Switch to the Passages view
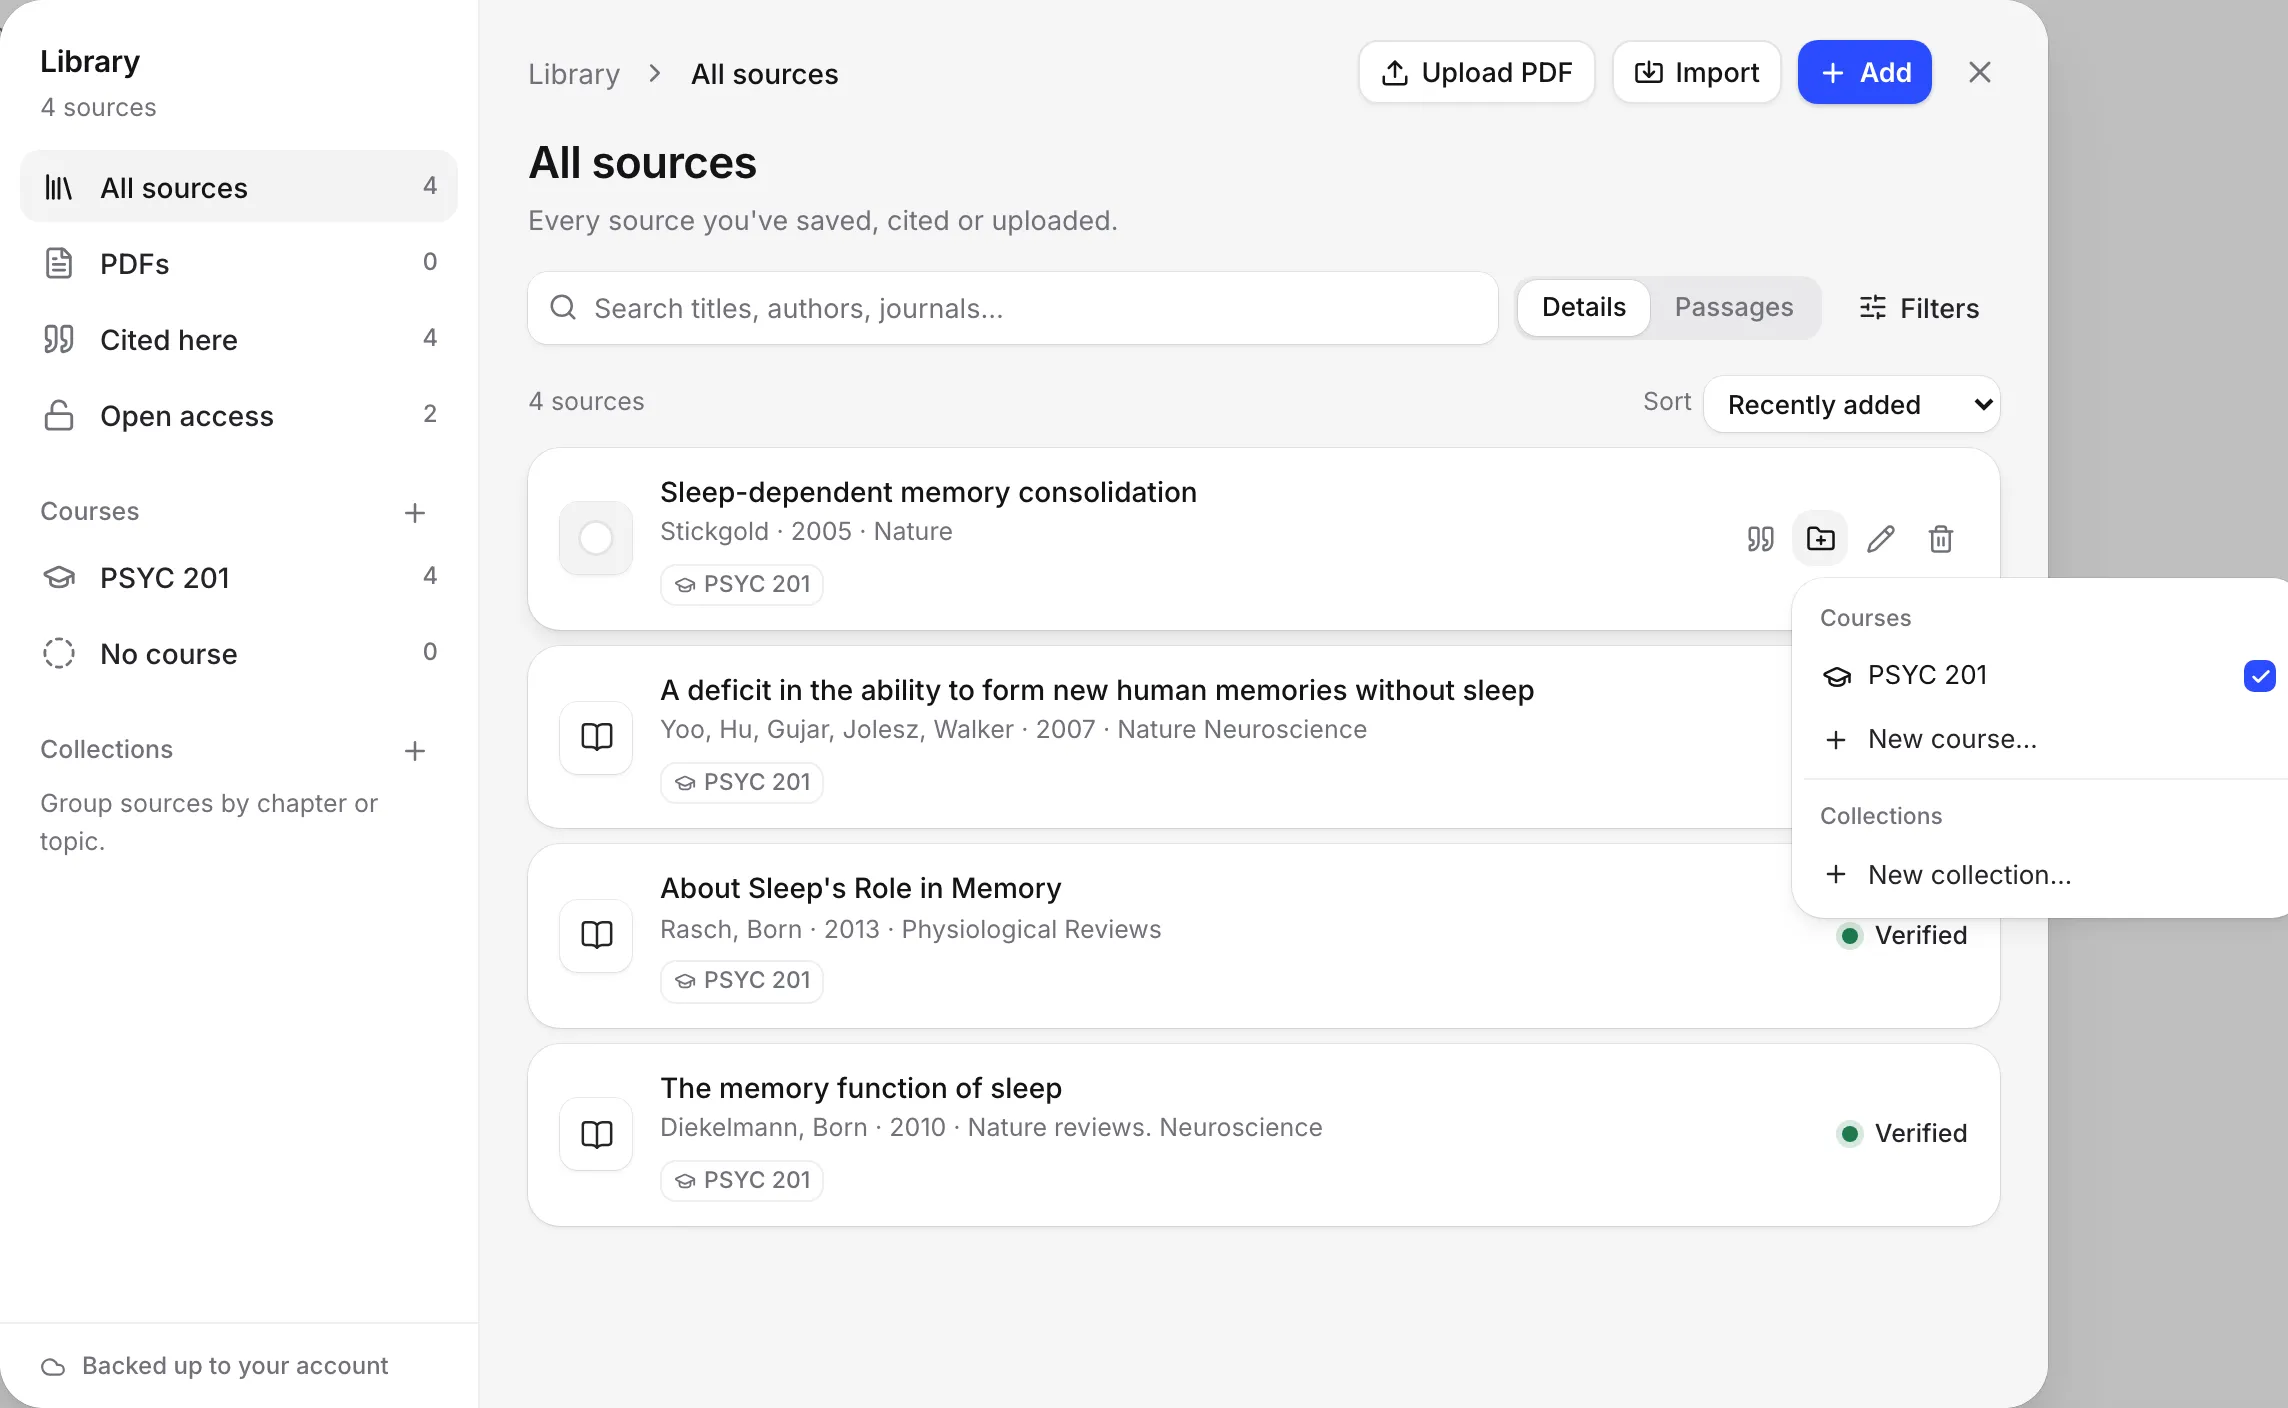Viewport: 2288px width, 1408px height. pos(1734,307)
